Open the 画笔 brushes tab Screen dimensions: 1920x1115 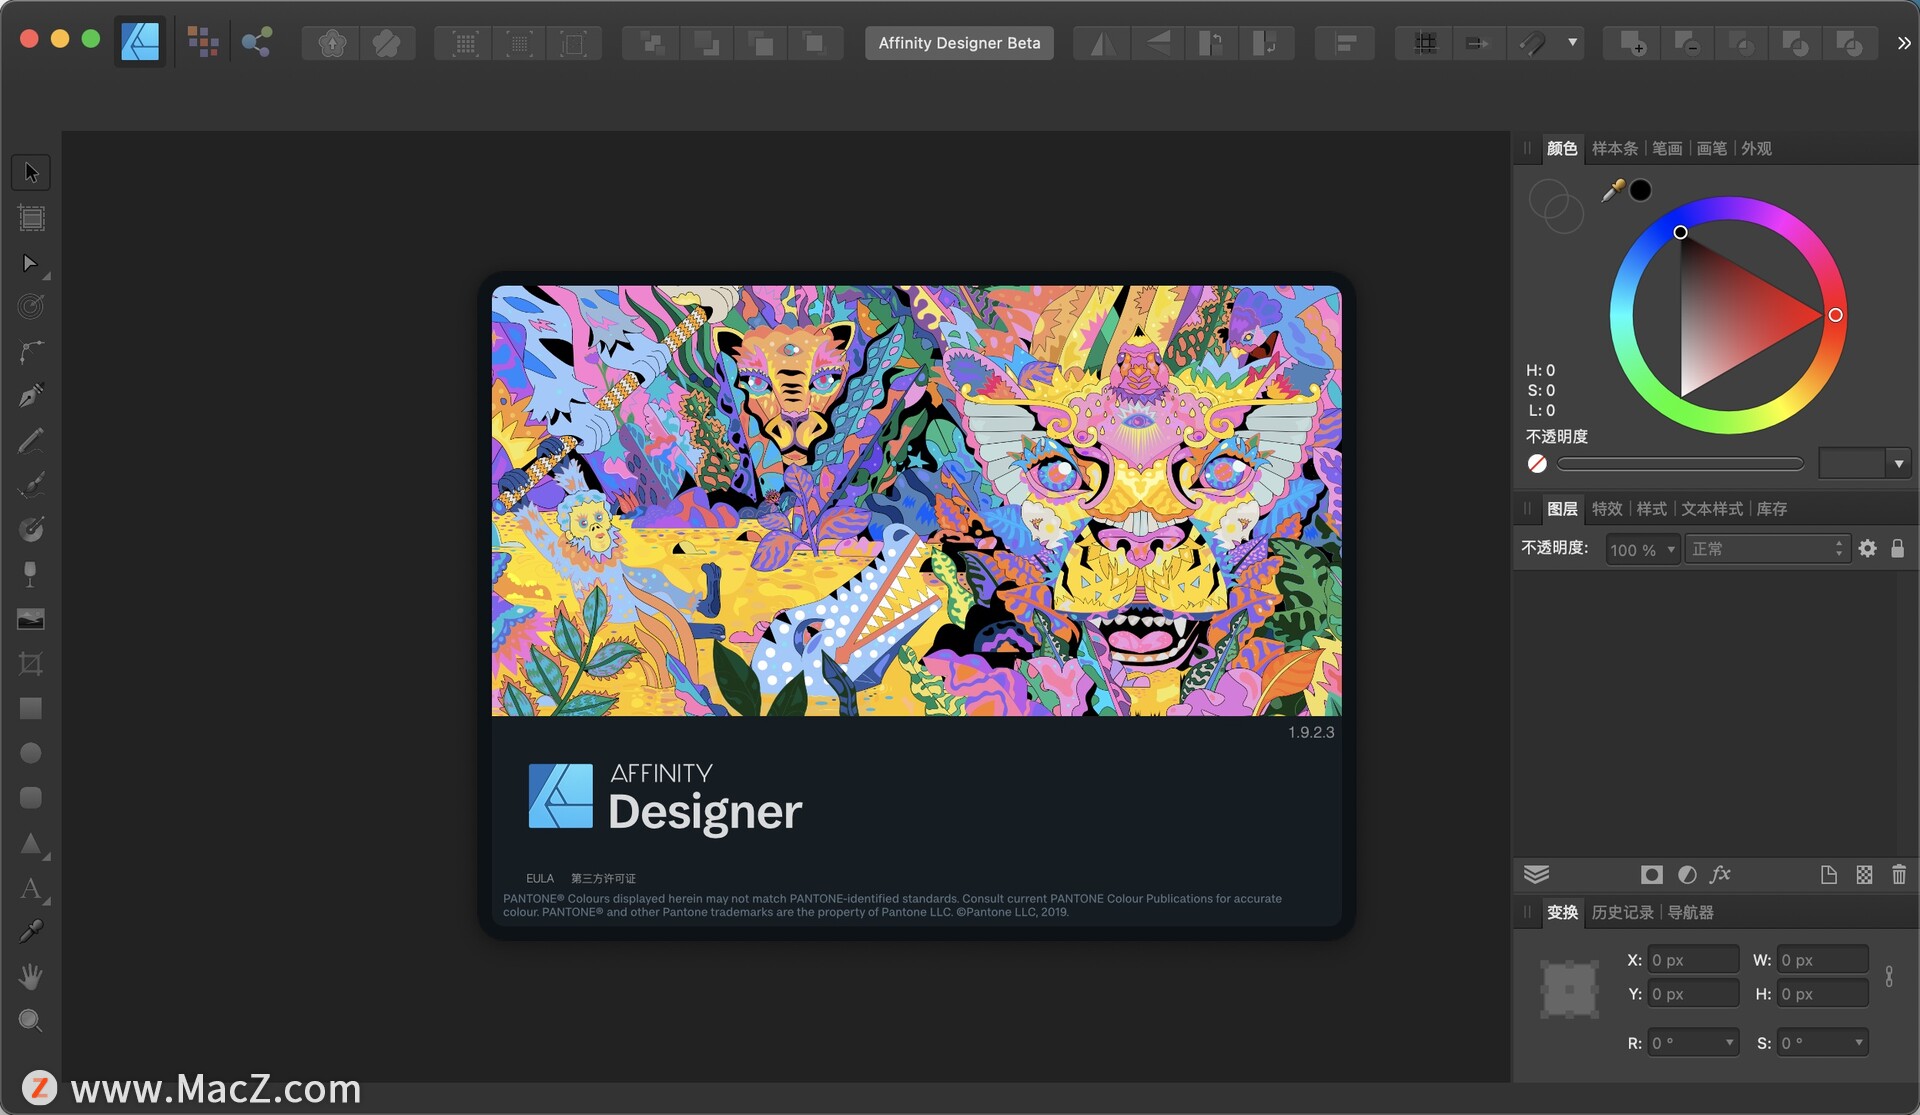(1712, 148)
